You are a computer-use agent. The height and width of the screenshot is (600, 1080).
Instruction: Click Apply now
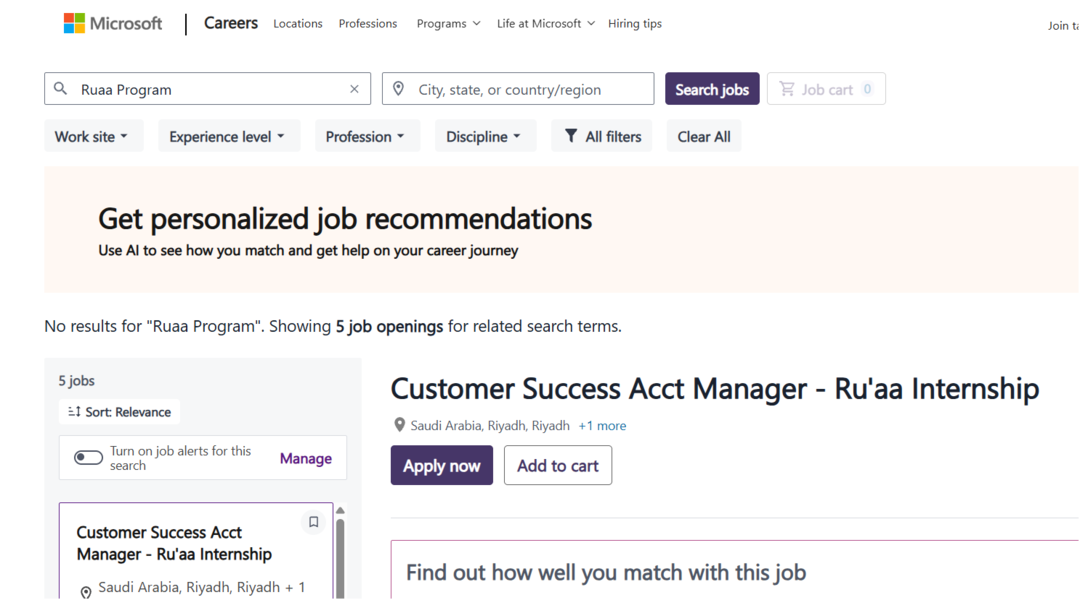coord(442,465)
